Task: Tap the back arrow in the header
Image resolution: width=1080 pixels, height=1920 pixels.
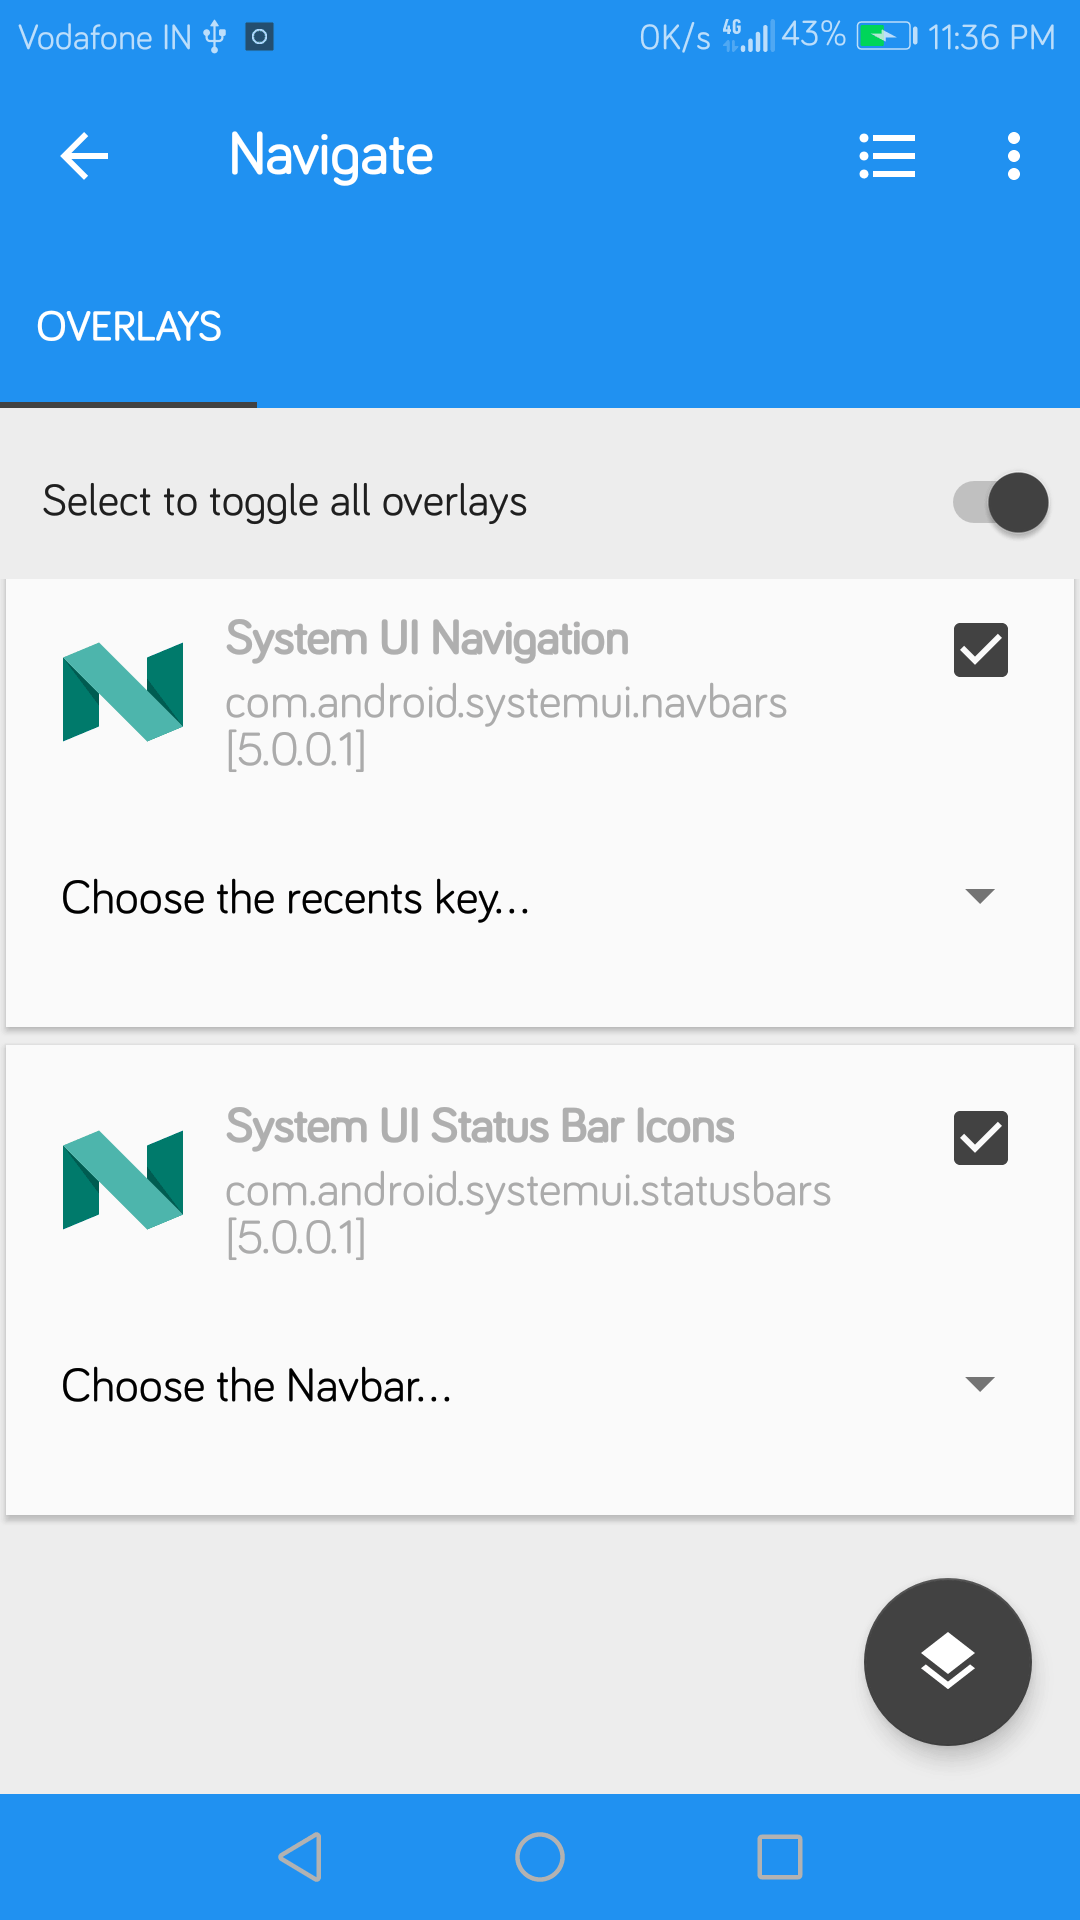Action: pos(84,156)
